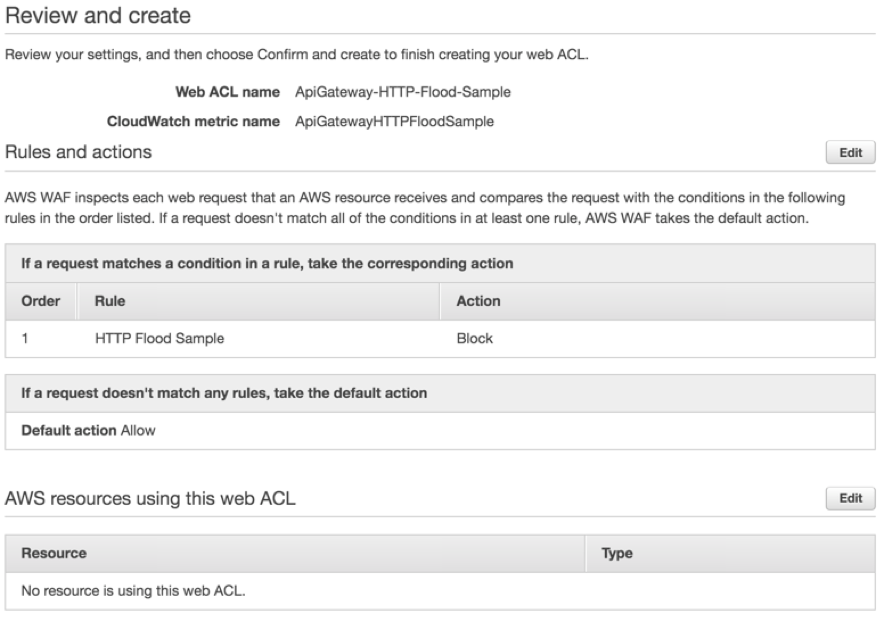
Task: Click Edit button for AWS resources section
Action: click(850, 497)
